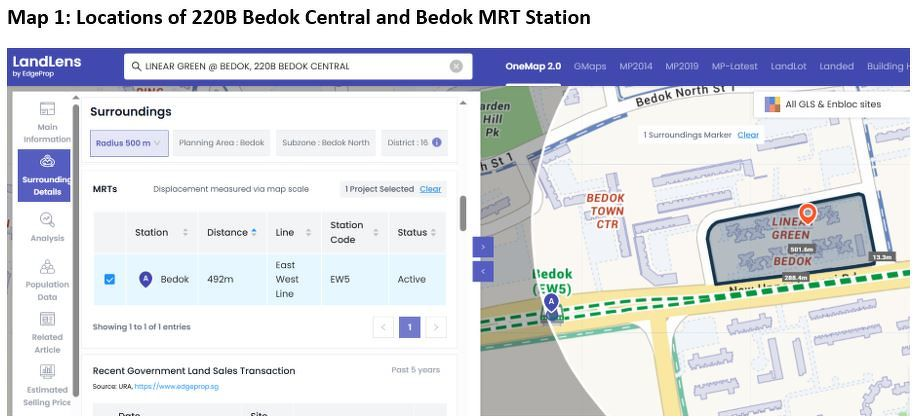The image size is (917, 420).
Task: Collapse side panel with left arrow button
Action: 483,271
